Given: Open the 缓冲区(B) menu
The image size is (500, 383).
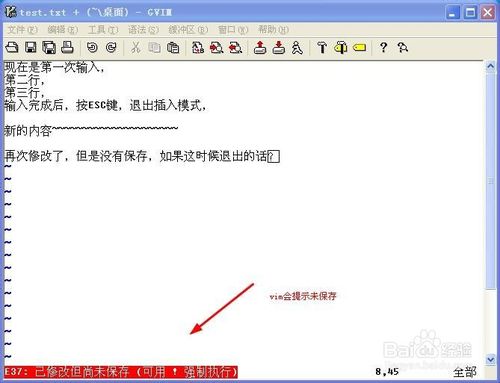Looking at the screenshot, I should point(188,30).
